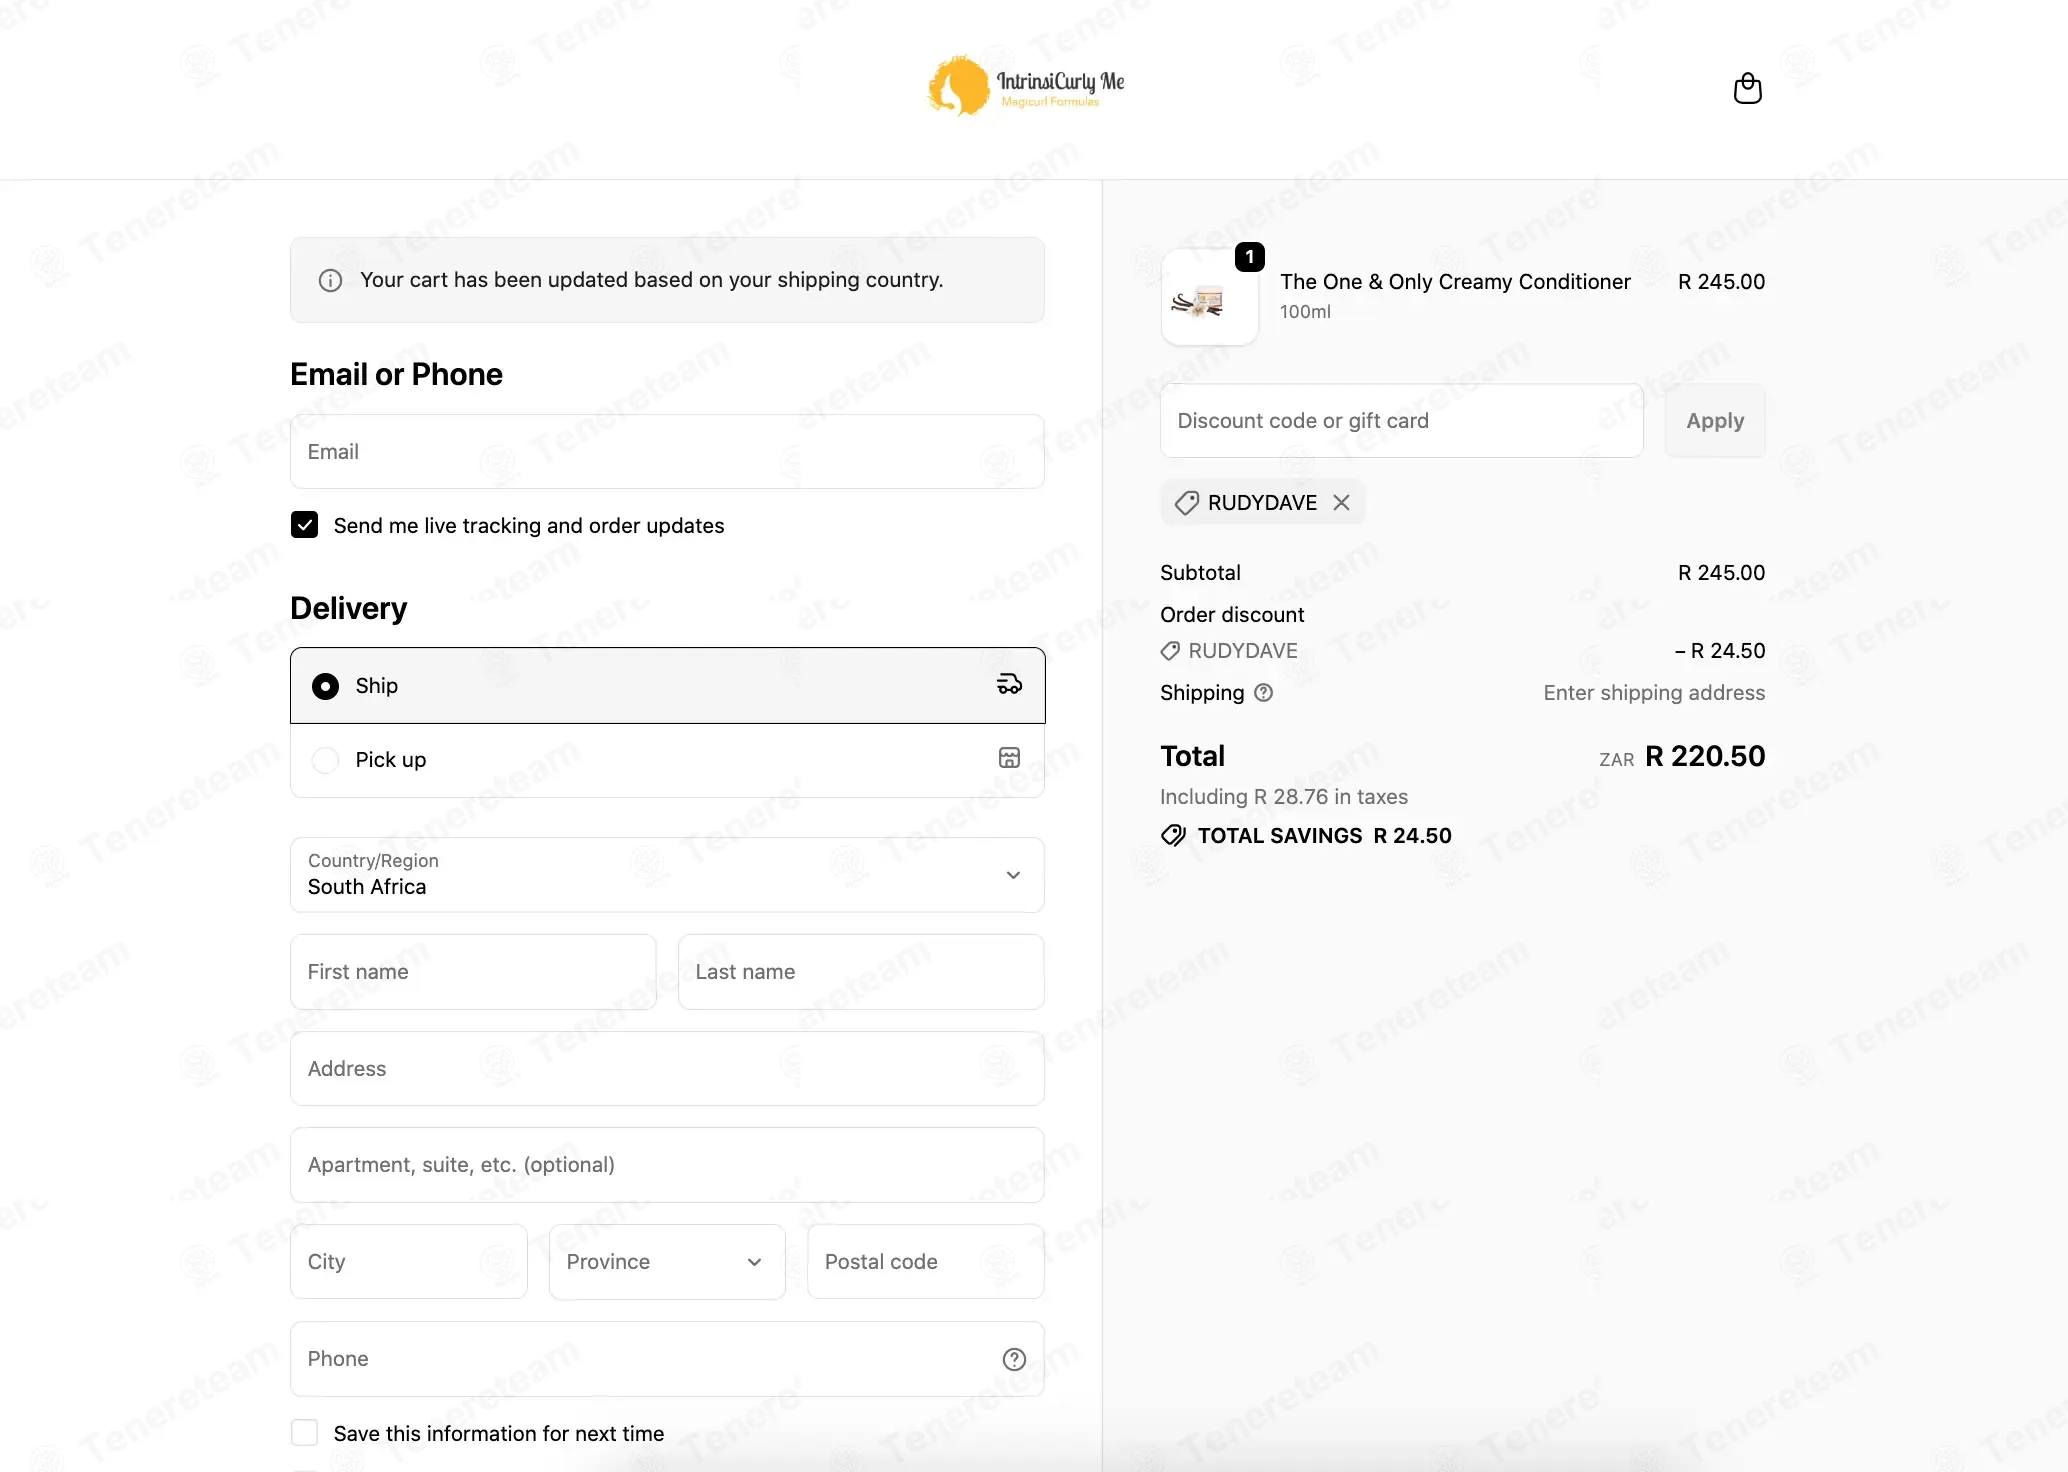Select the Pick up delivery option
The height and width of the screenshot is (1472, 2068).
(668, 760)
